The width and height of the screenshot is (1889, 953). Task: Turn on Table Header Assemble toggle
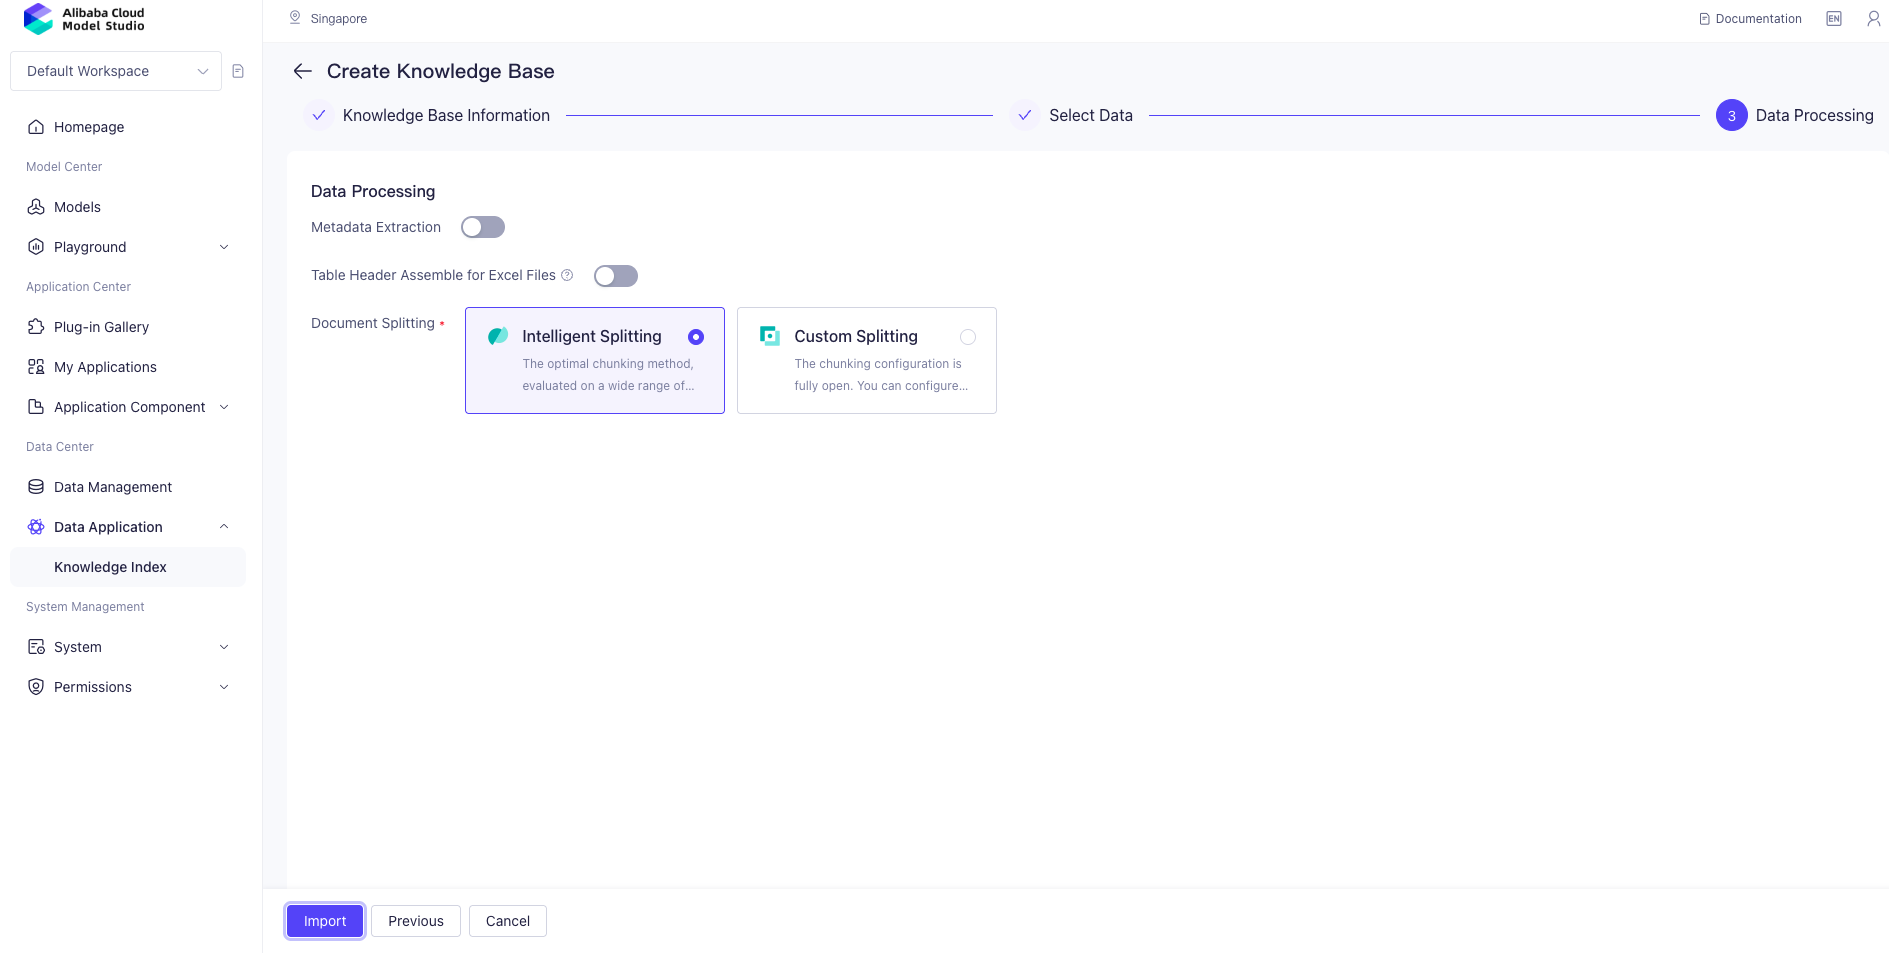[616, 276]
